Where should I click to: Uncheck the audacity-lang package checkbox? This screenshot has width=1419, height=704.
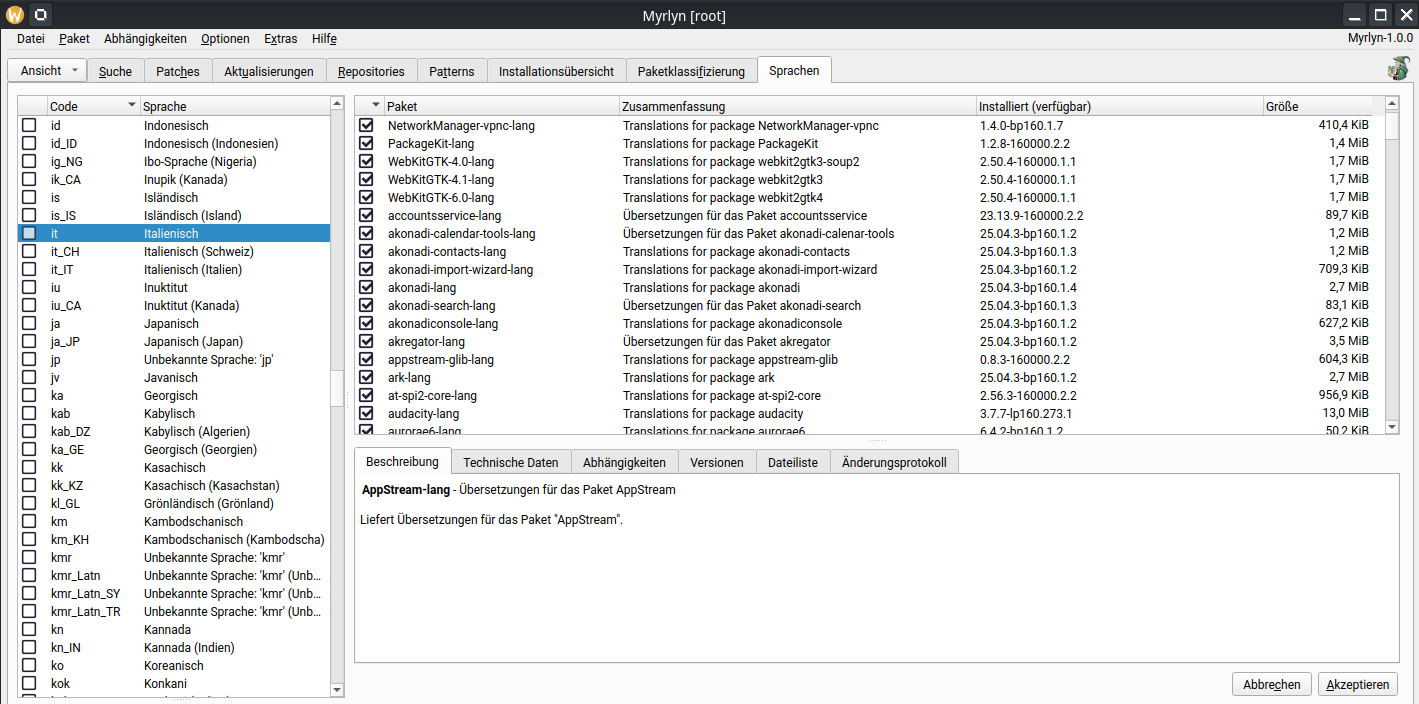(x=366, y=413)
